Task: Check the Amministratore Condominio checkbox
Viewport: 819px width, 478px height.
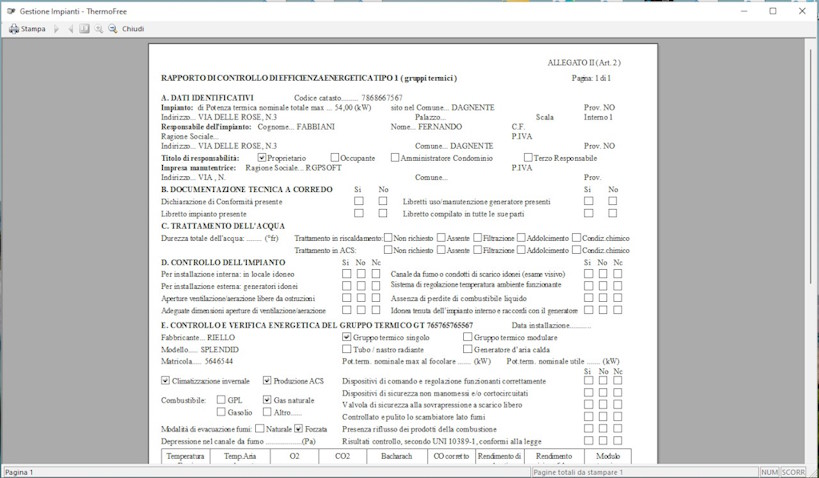Action: pos(395,157)
